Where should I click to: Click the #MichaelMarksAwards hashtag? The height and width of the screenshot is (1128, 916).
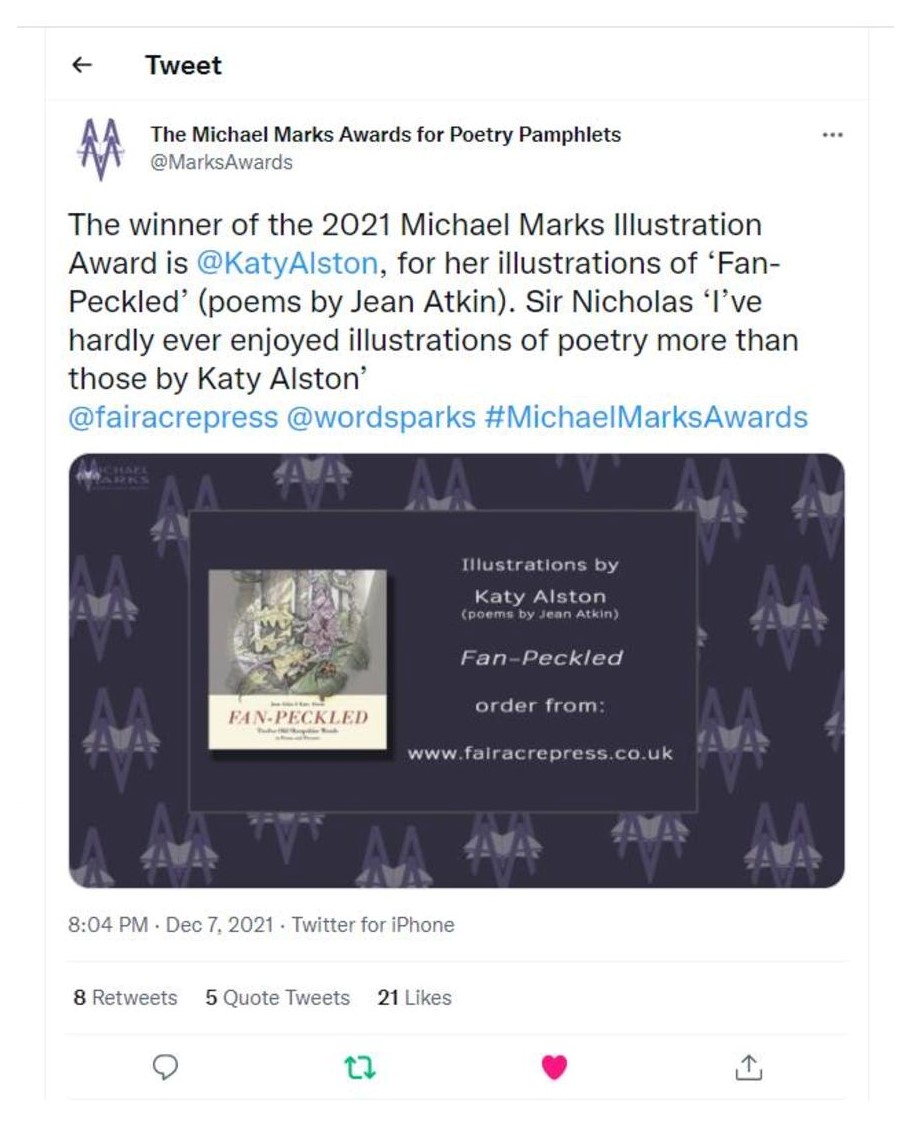645,417
